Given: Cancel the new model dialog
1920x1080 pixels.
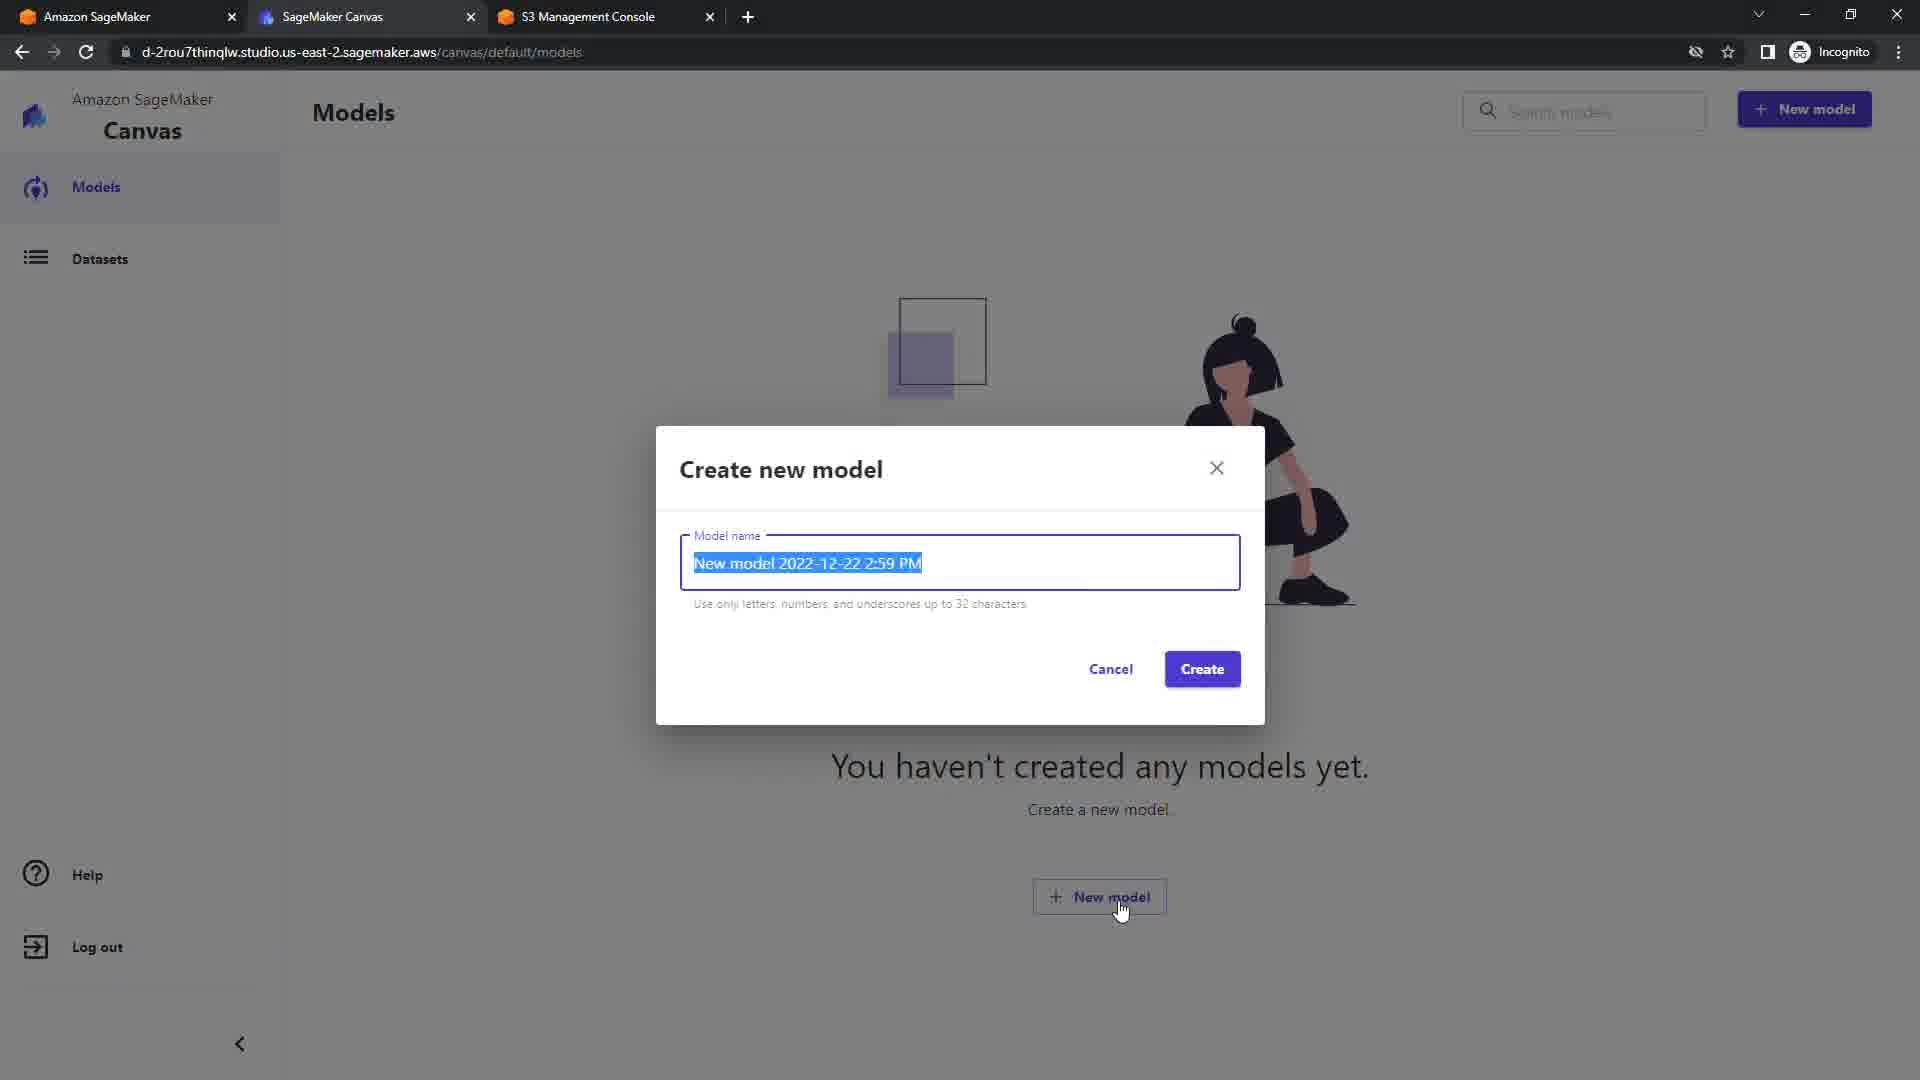Looking at the screenshot, I should [1110, 669].
